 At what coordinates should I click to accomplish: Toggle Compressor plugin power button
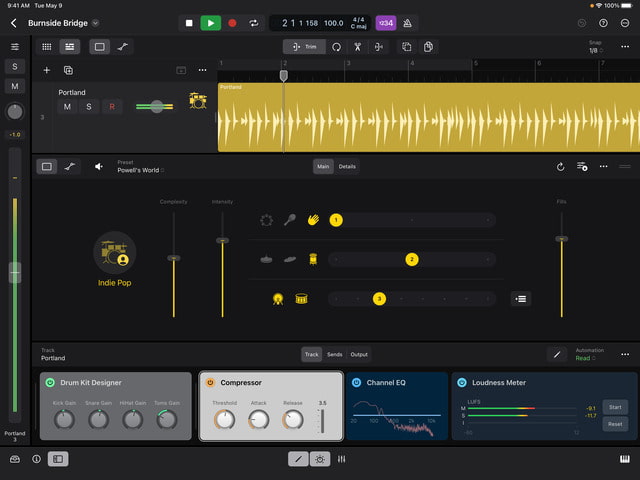pyautogui.click(x=210, y=382)
